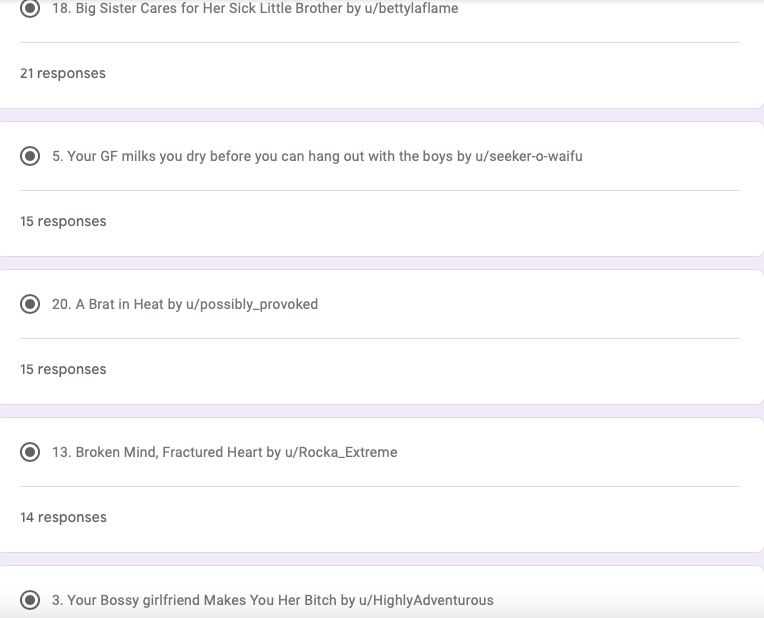Select the radio button for option 5

[31, 157]
